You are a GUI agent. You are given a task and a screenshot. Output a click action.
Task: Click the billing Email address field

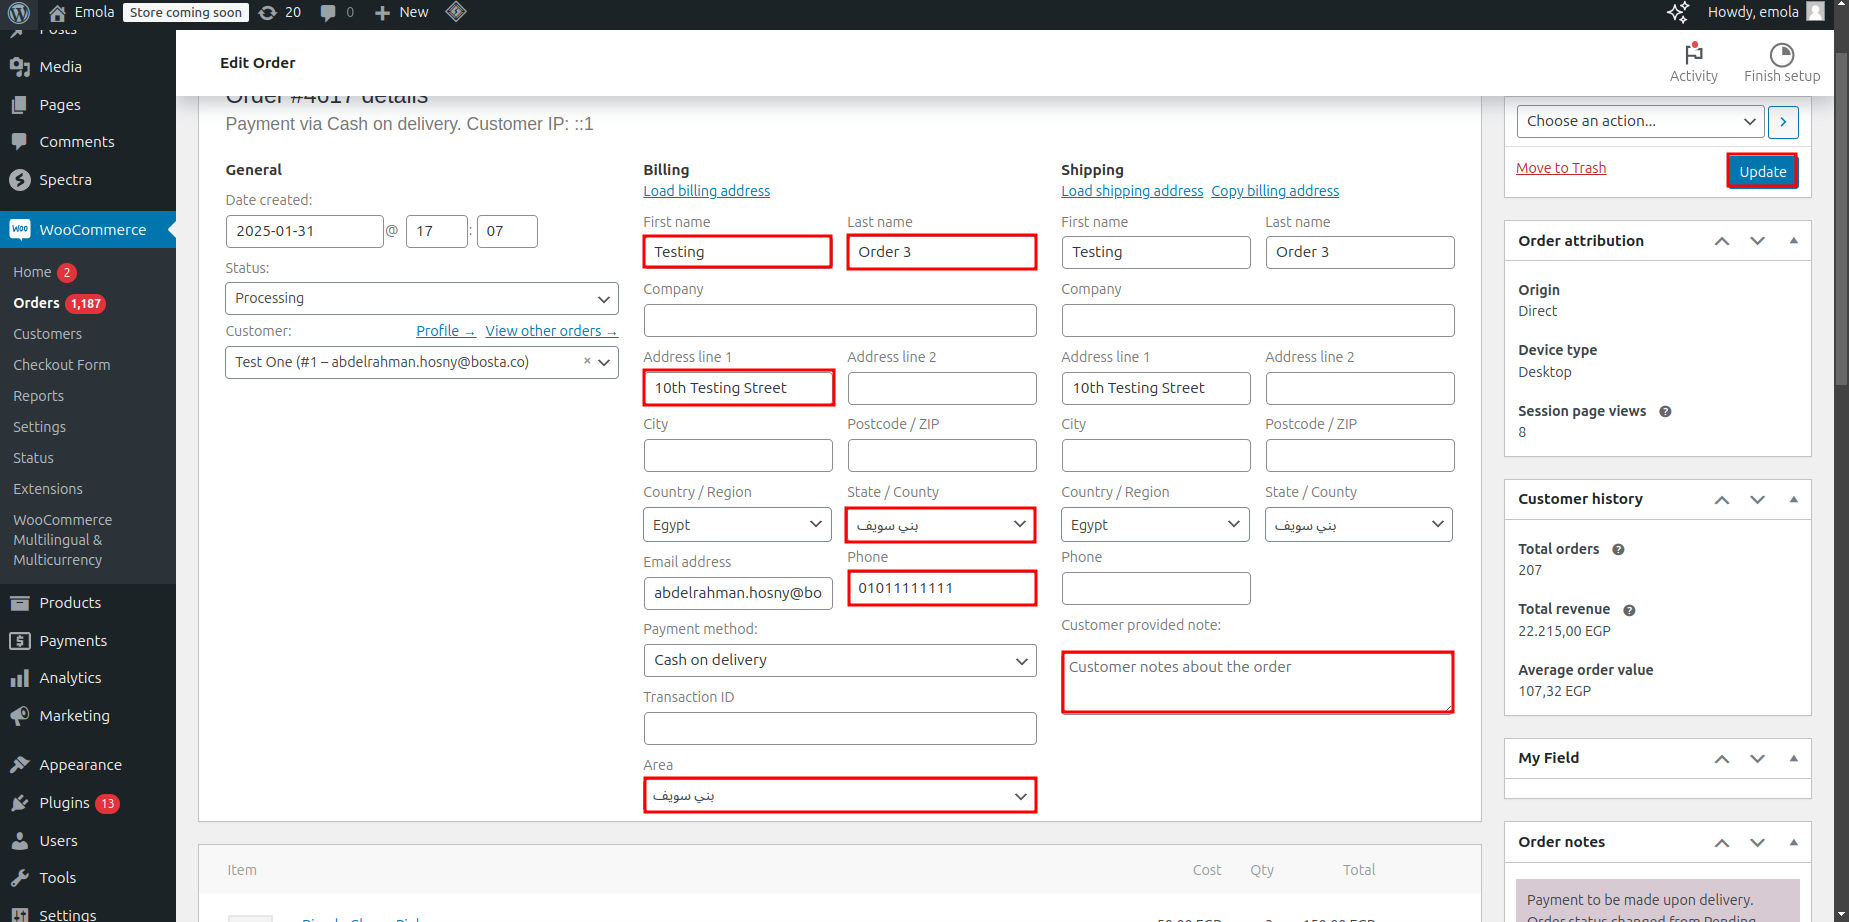[x=738, y=593]
